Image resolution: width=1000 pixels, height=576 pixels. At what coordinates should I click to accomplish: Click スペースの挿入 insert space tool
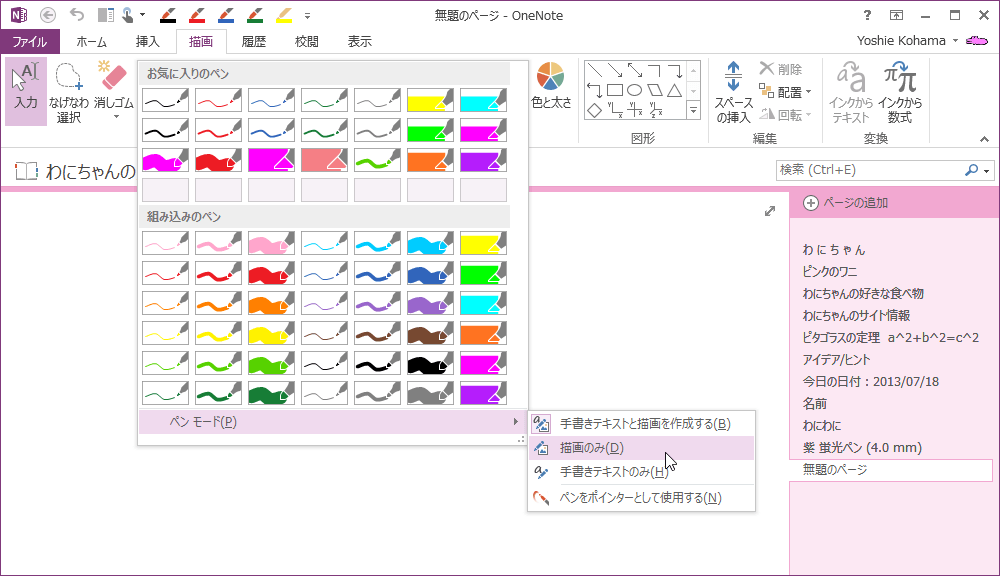tap(733, 91)
